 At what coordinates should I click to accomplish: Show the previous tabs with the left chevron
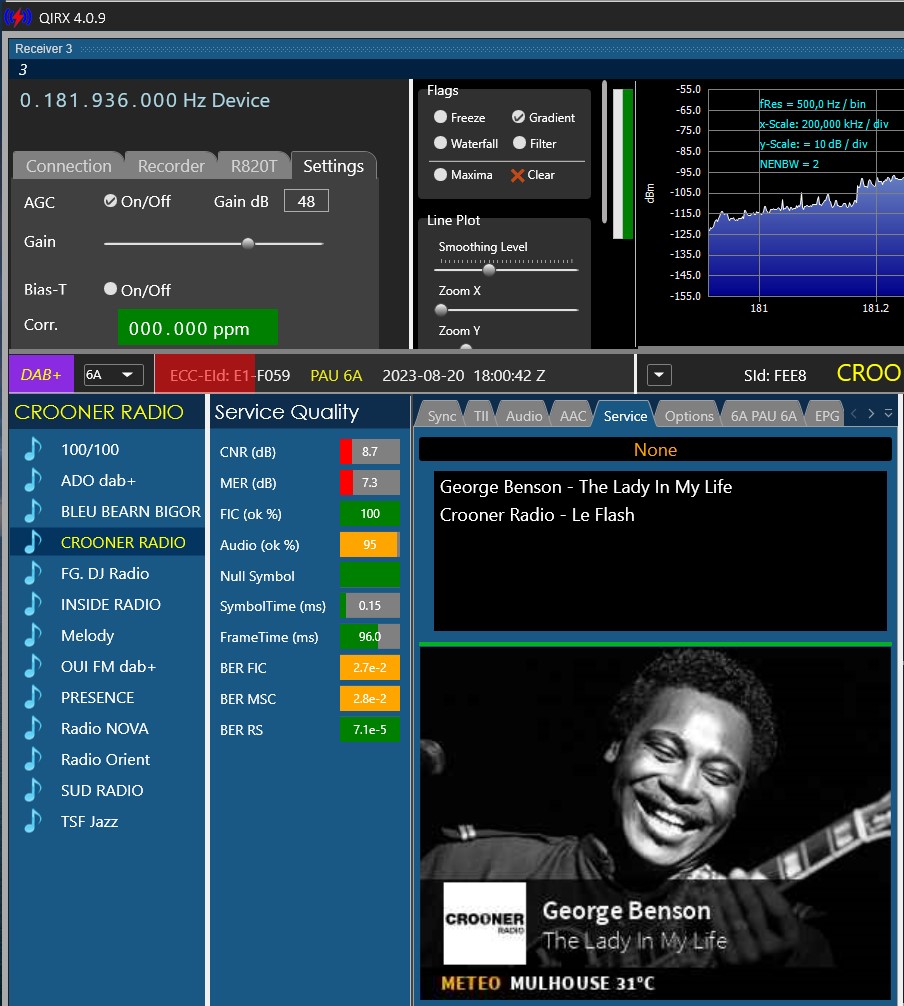[854, 414]
